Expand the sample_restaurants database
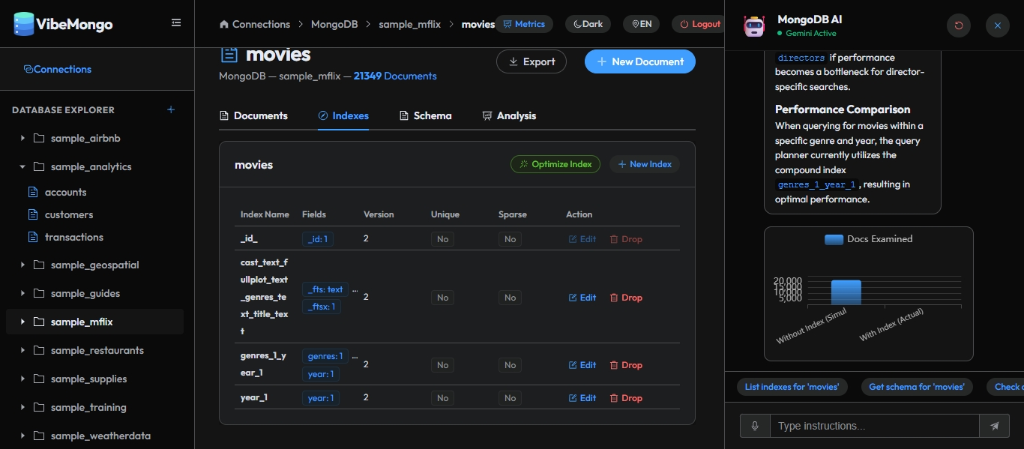Viewport: 1024px width, 449px height. click(x=23, y=350)
